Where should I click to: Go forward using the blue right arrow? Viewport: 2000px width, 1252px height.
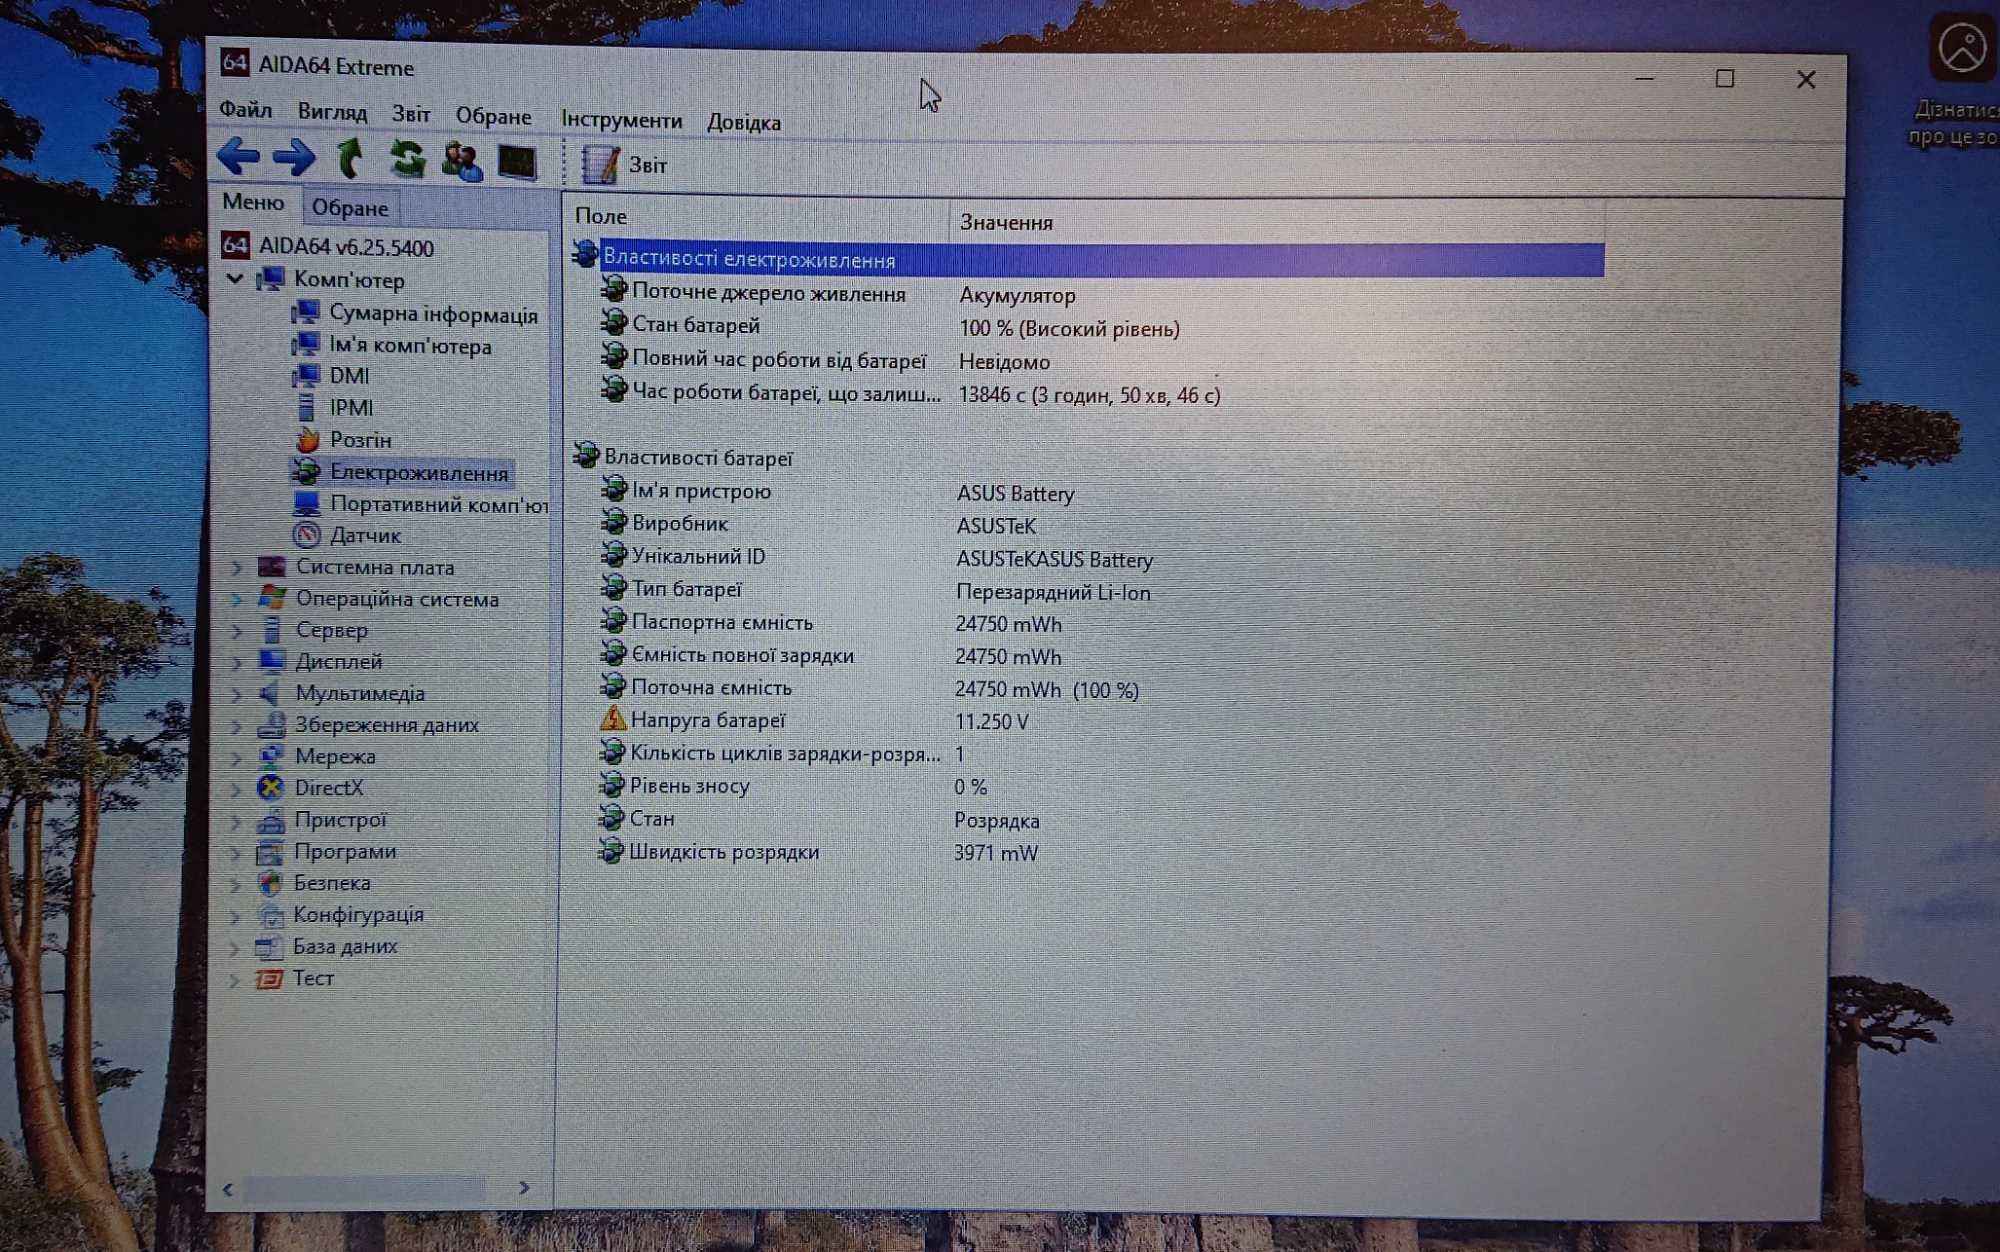click(x=294, y=157)
